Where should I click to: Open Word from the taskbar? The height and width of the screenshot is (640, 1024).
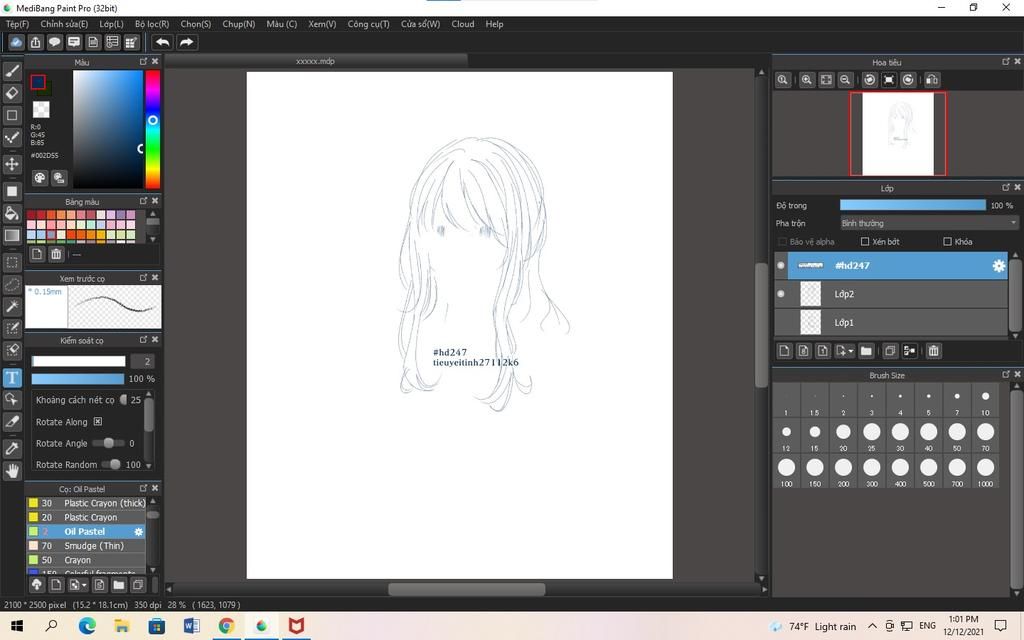[191, 626]
